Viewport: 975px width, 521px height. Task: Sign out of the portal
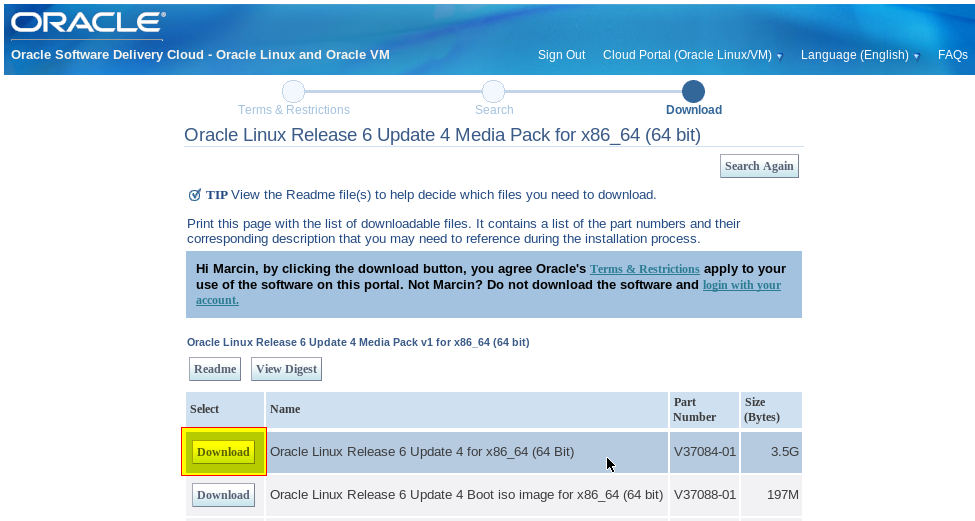561,55
